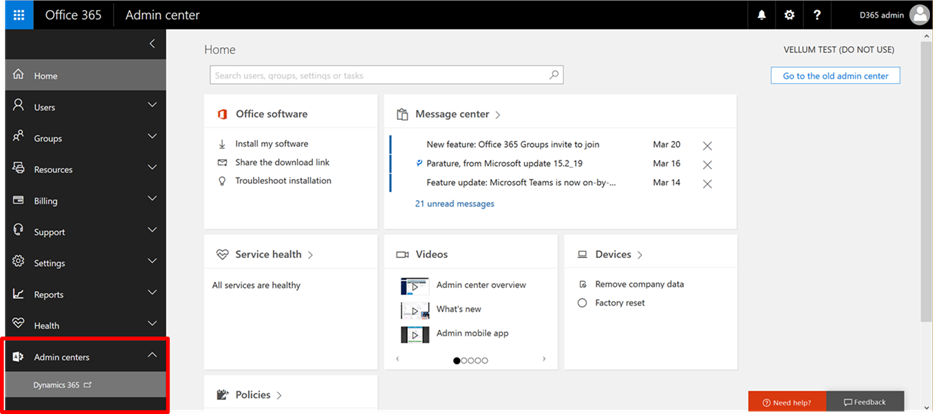
Task: Open Billing in the sidebar
Action: click(86, 201)
